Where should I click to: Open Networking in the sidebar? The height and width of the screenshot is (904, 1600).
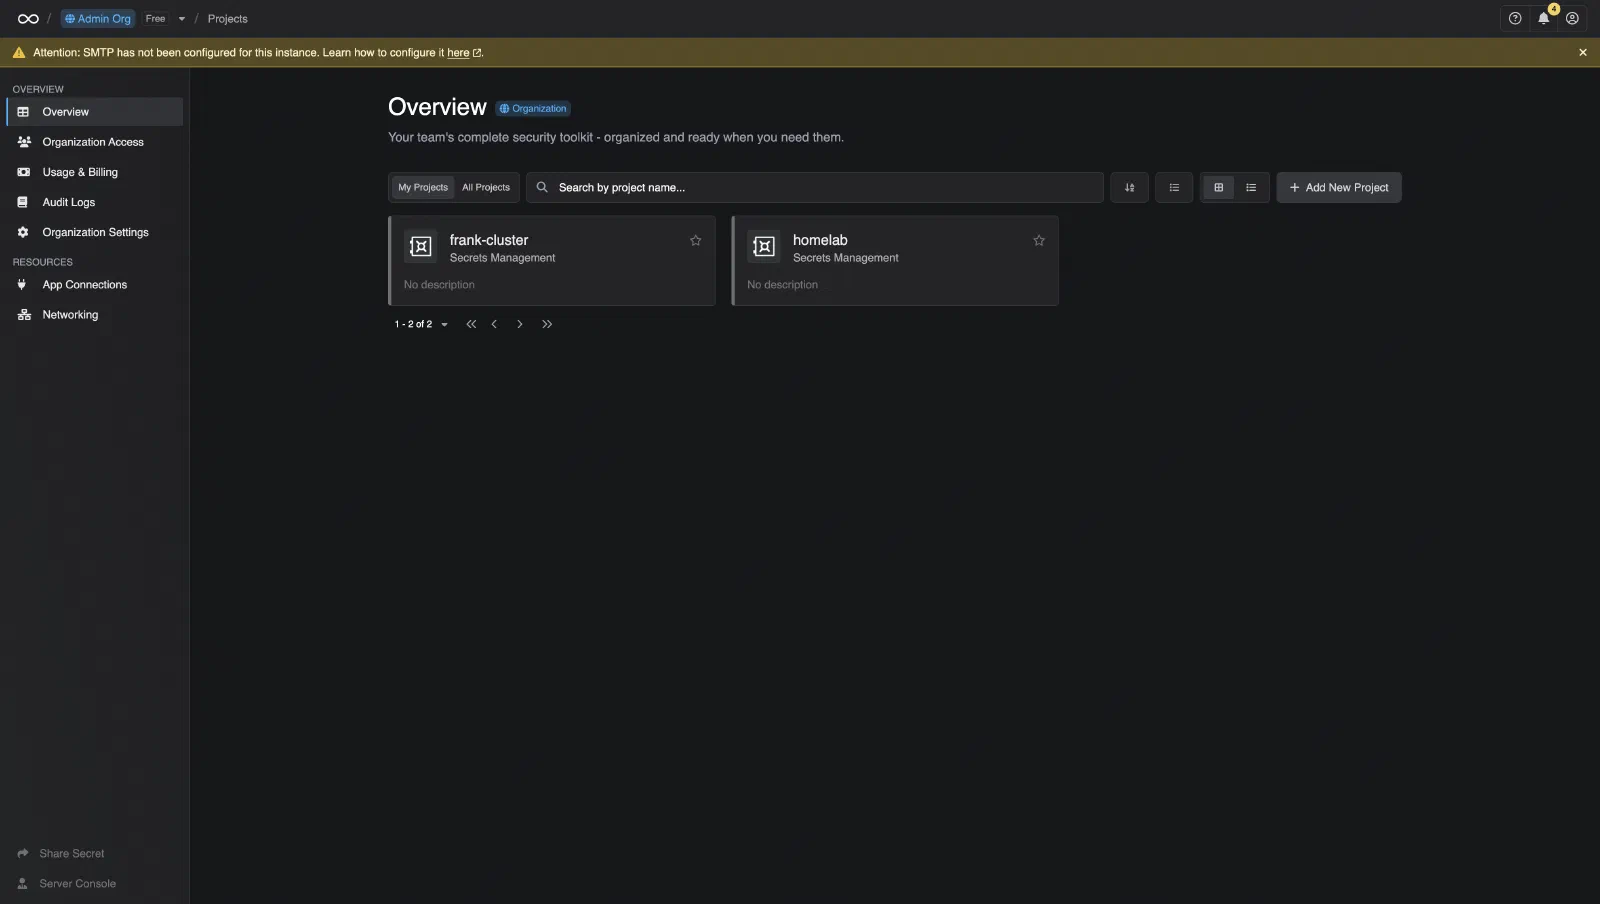coord(95,315)
